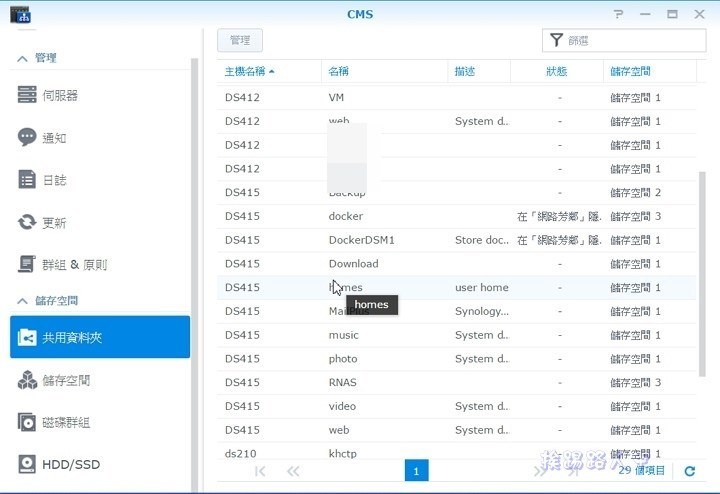Screen dimensions: 720x494
Task: Click the 名稱 column header
Action: point(338,71)
